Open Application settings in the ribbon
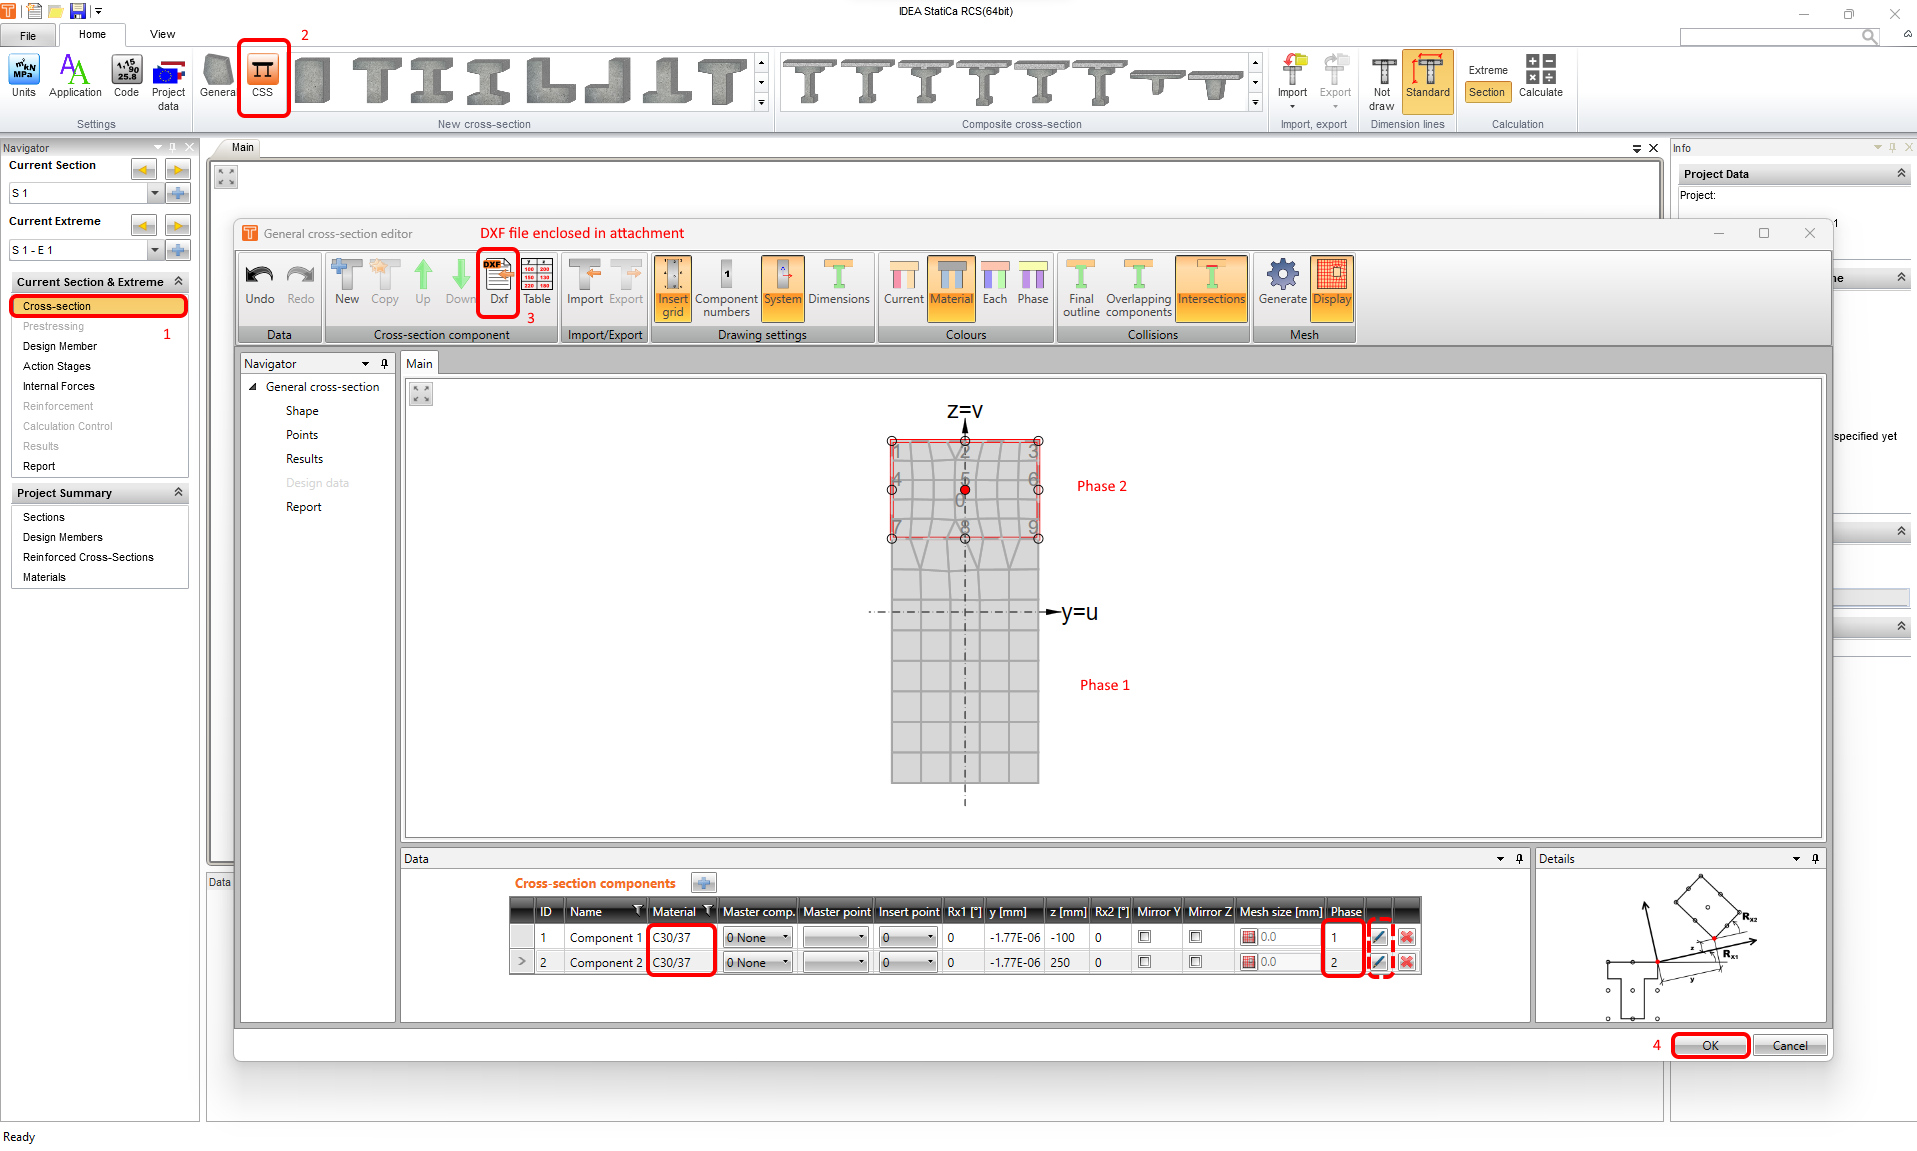The width and height of the screenshot is (1917, 1151). [x=75, y=77]
